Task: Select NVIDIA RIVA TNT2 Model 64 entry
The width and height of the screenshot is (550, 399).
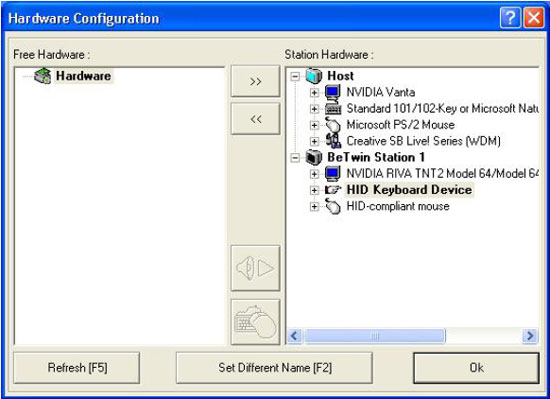Action: coord(442,174)
